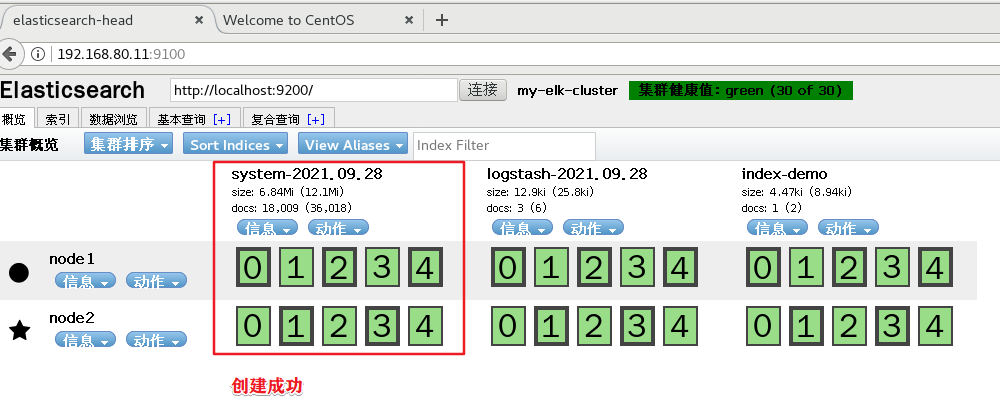Close the Welcome to CentOS tab
The height and width of the screenshot is (414, 1000).
click(x=409, y=20)
